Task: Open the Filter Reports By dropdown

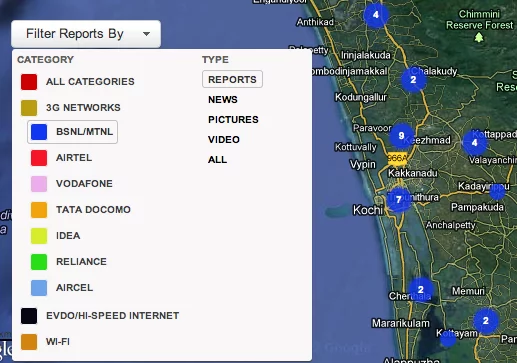Action: coord(86,34)
